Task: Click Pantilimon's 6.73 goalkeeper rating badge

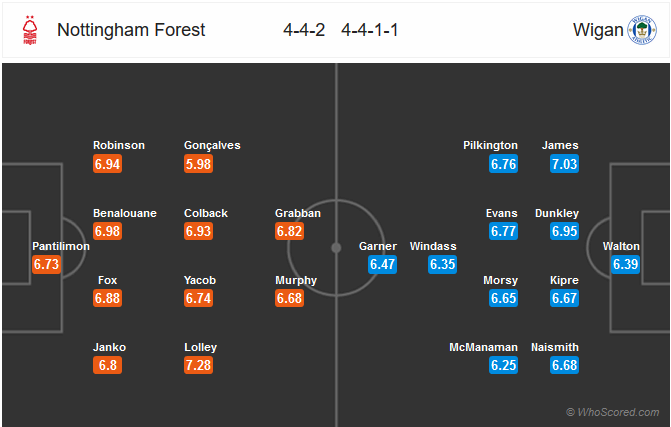Action: pos(46,264)
